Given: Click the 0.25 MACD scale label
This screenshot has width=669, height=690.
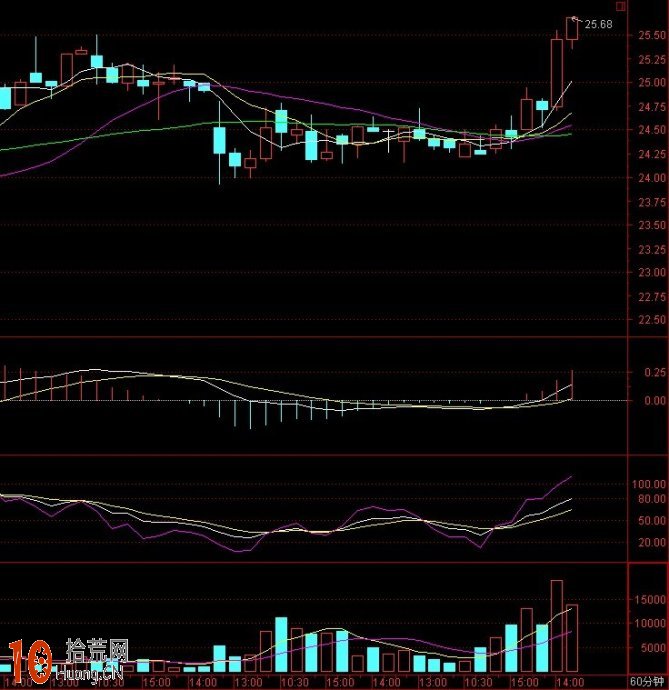Looking at the screenshot, I should point(654,372).
